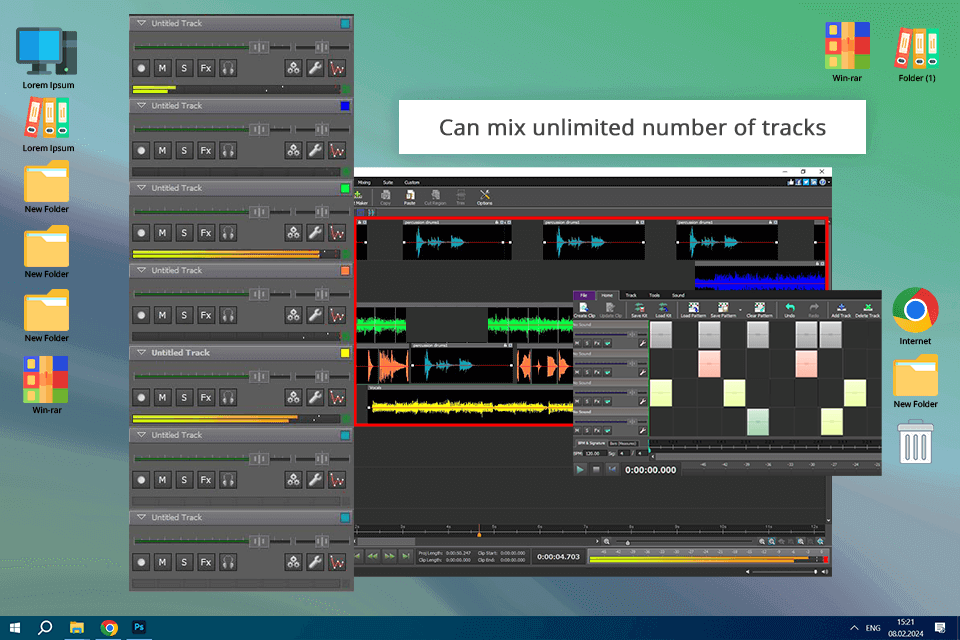The image size is (960, 640).
Task: Switch to Suite tab in main window
Action: [x=388, y=182]
